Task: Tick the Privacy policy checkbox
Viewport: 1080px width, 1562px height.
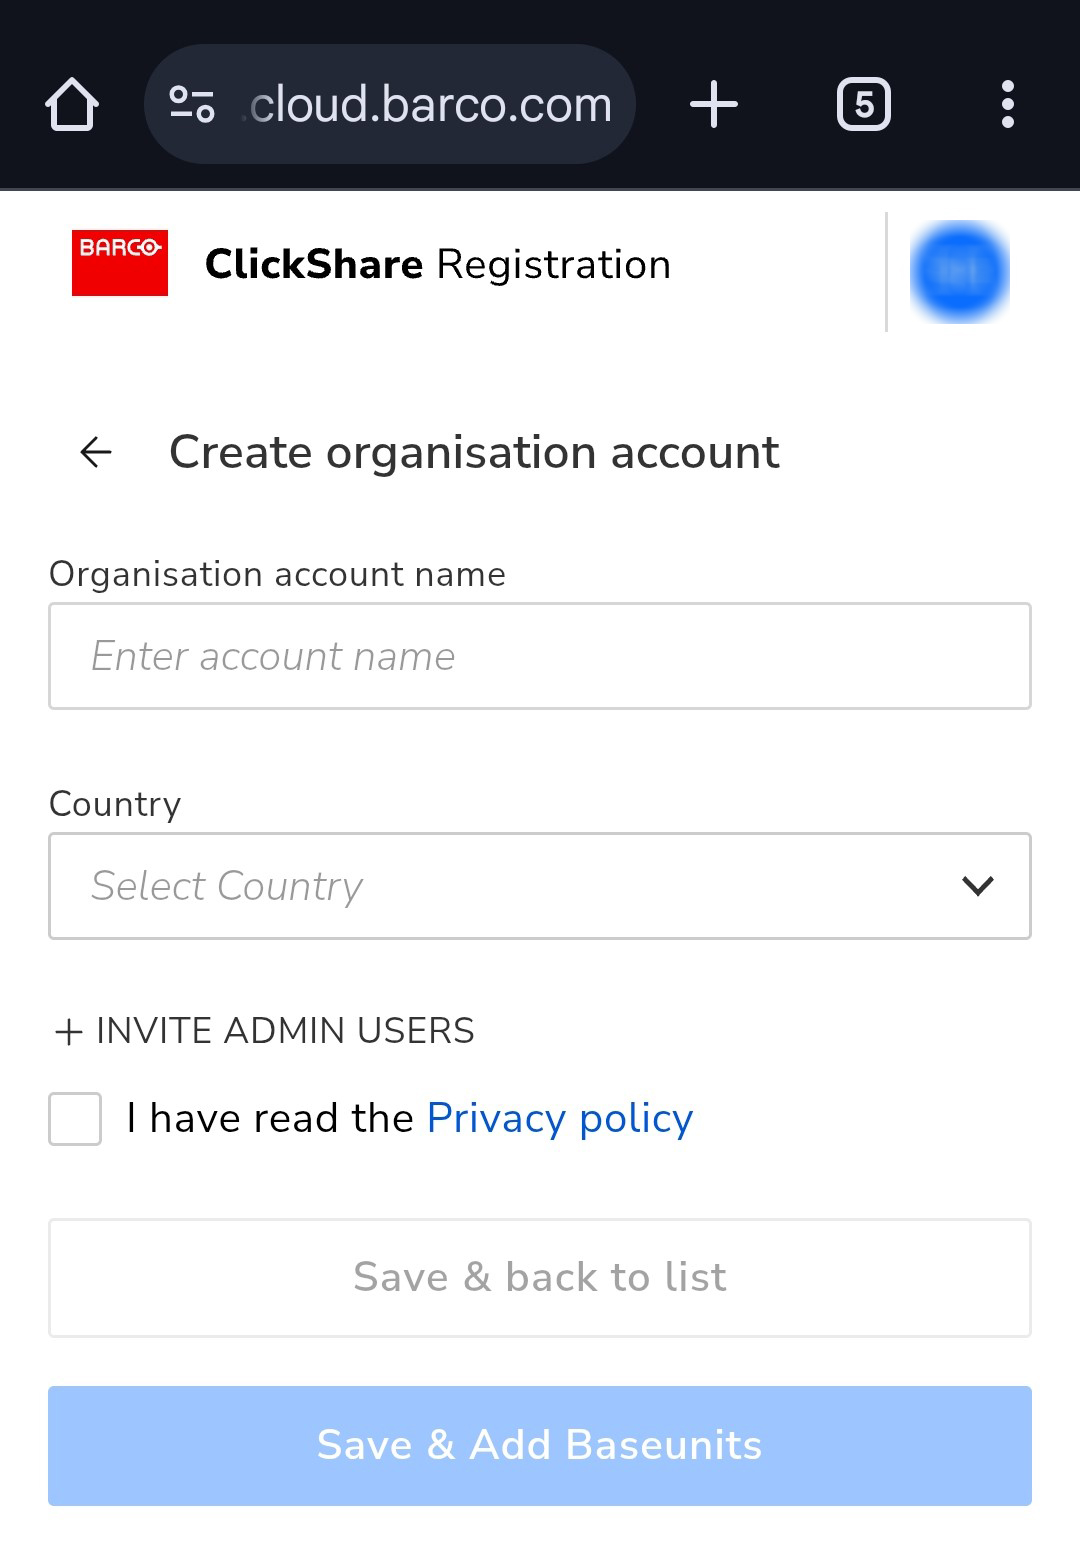Action: click(x=75, y=1118)
